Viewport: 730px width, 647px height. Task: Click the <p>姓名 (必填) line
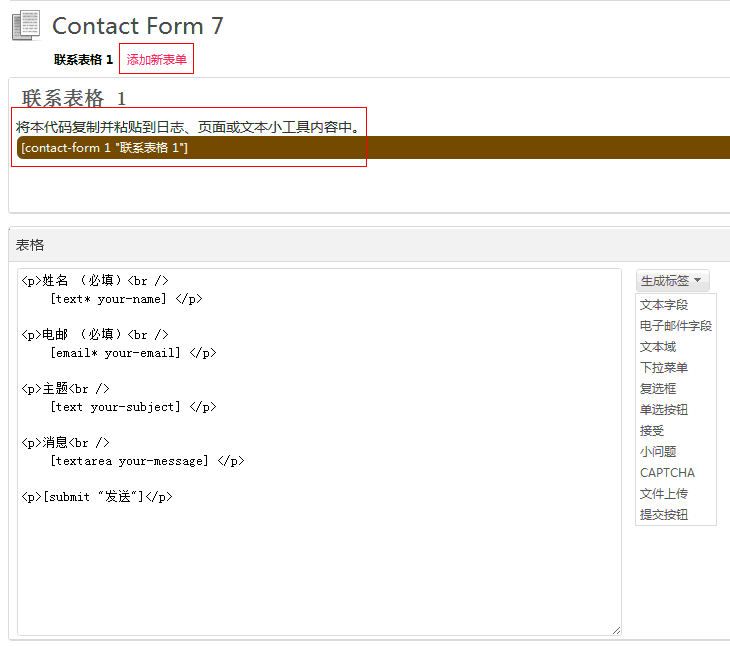95,281
